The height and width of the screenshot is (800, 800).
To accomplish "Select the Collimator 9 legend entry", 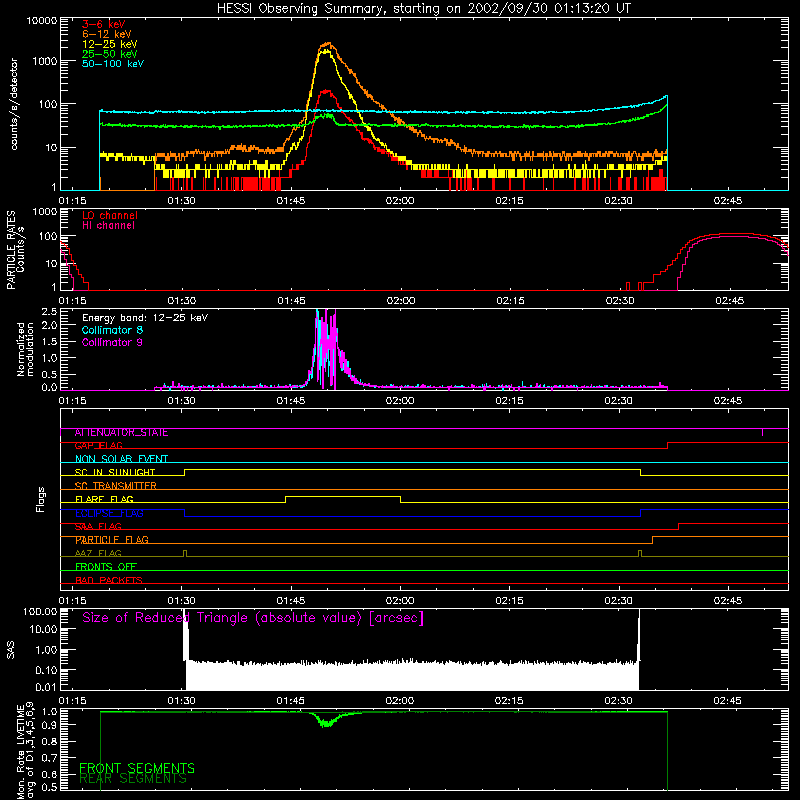I will [112, 342].
